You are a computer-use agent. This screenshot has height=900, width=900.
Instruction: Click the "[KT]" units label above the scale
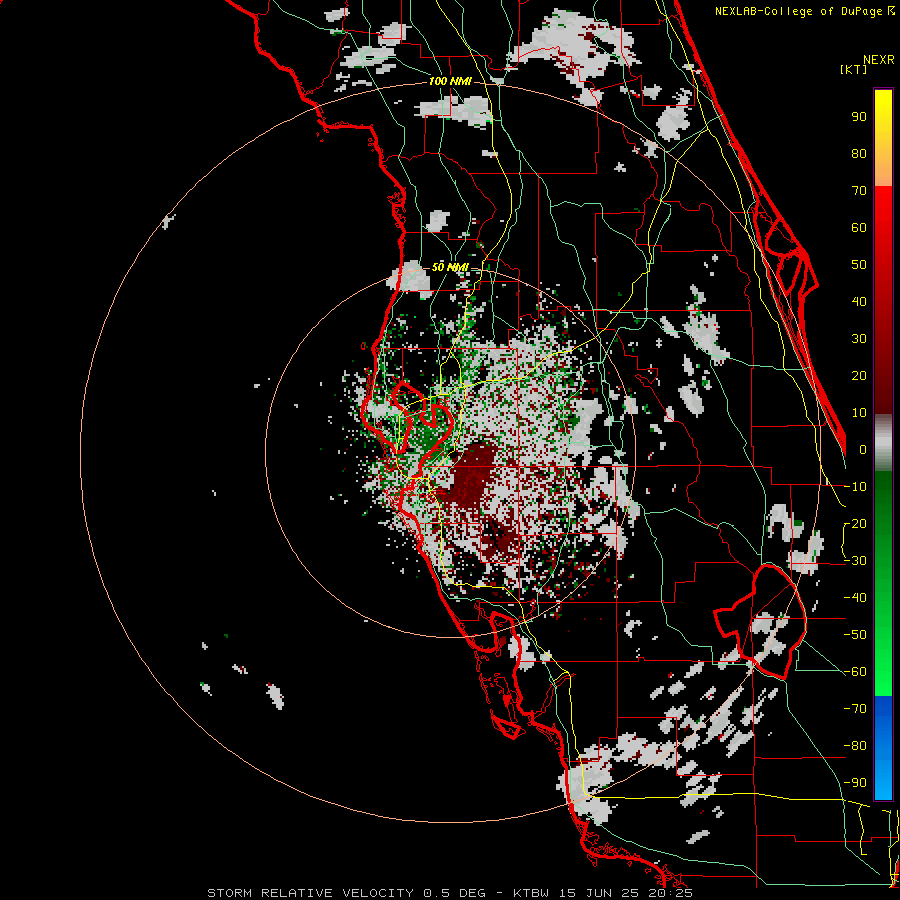click(854, 69)
